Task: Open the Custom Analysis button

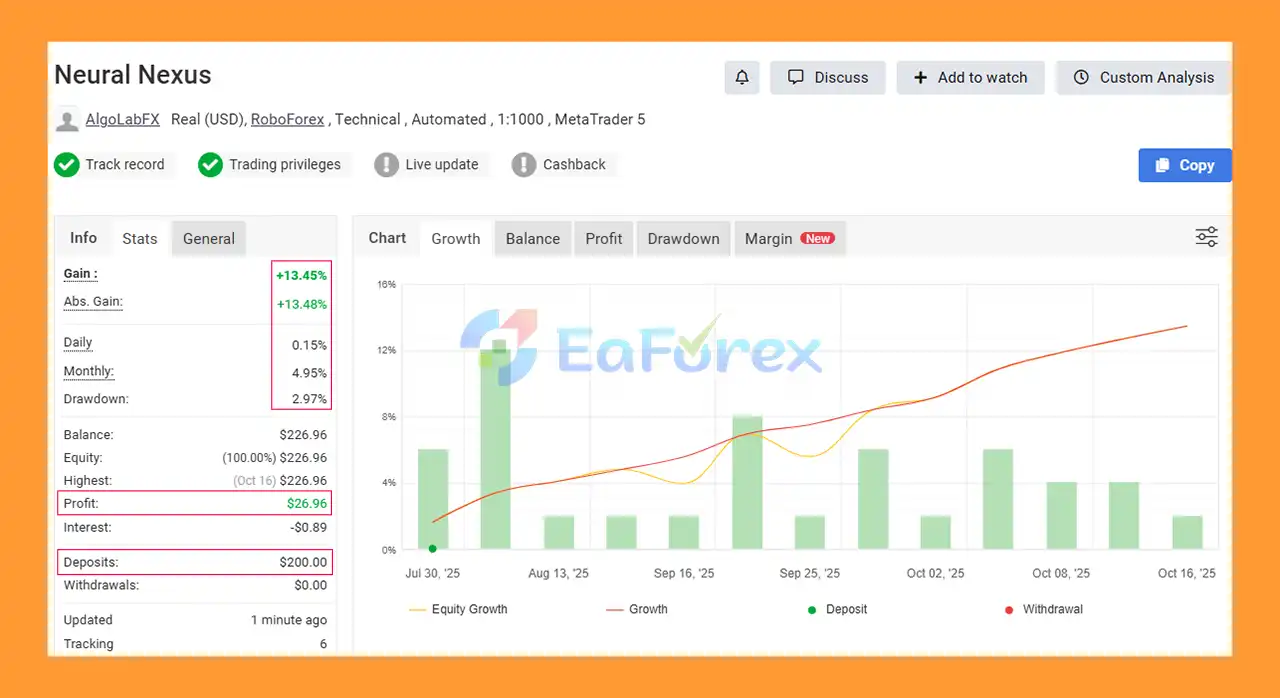Action: 1143,78
